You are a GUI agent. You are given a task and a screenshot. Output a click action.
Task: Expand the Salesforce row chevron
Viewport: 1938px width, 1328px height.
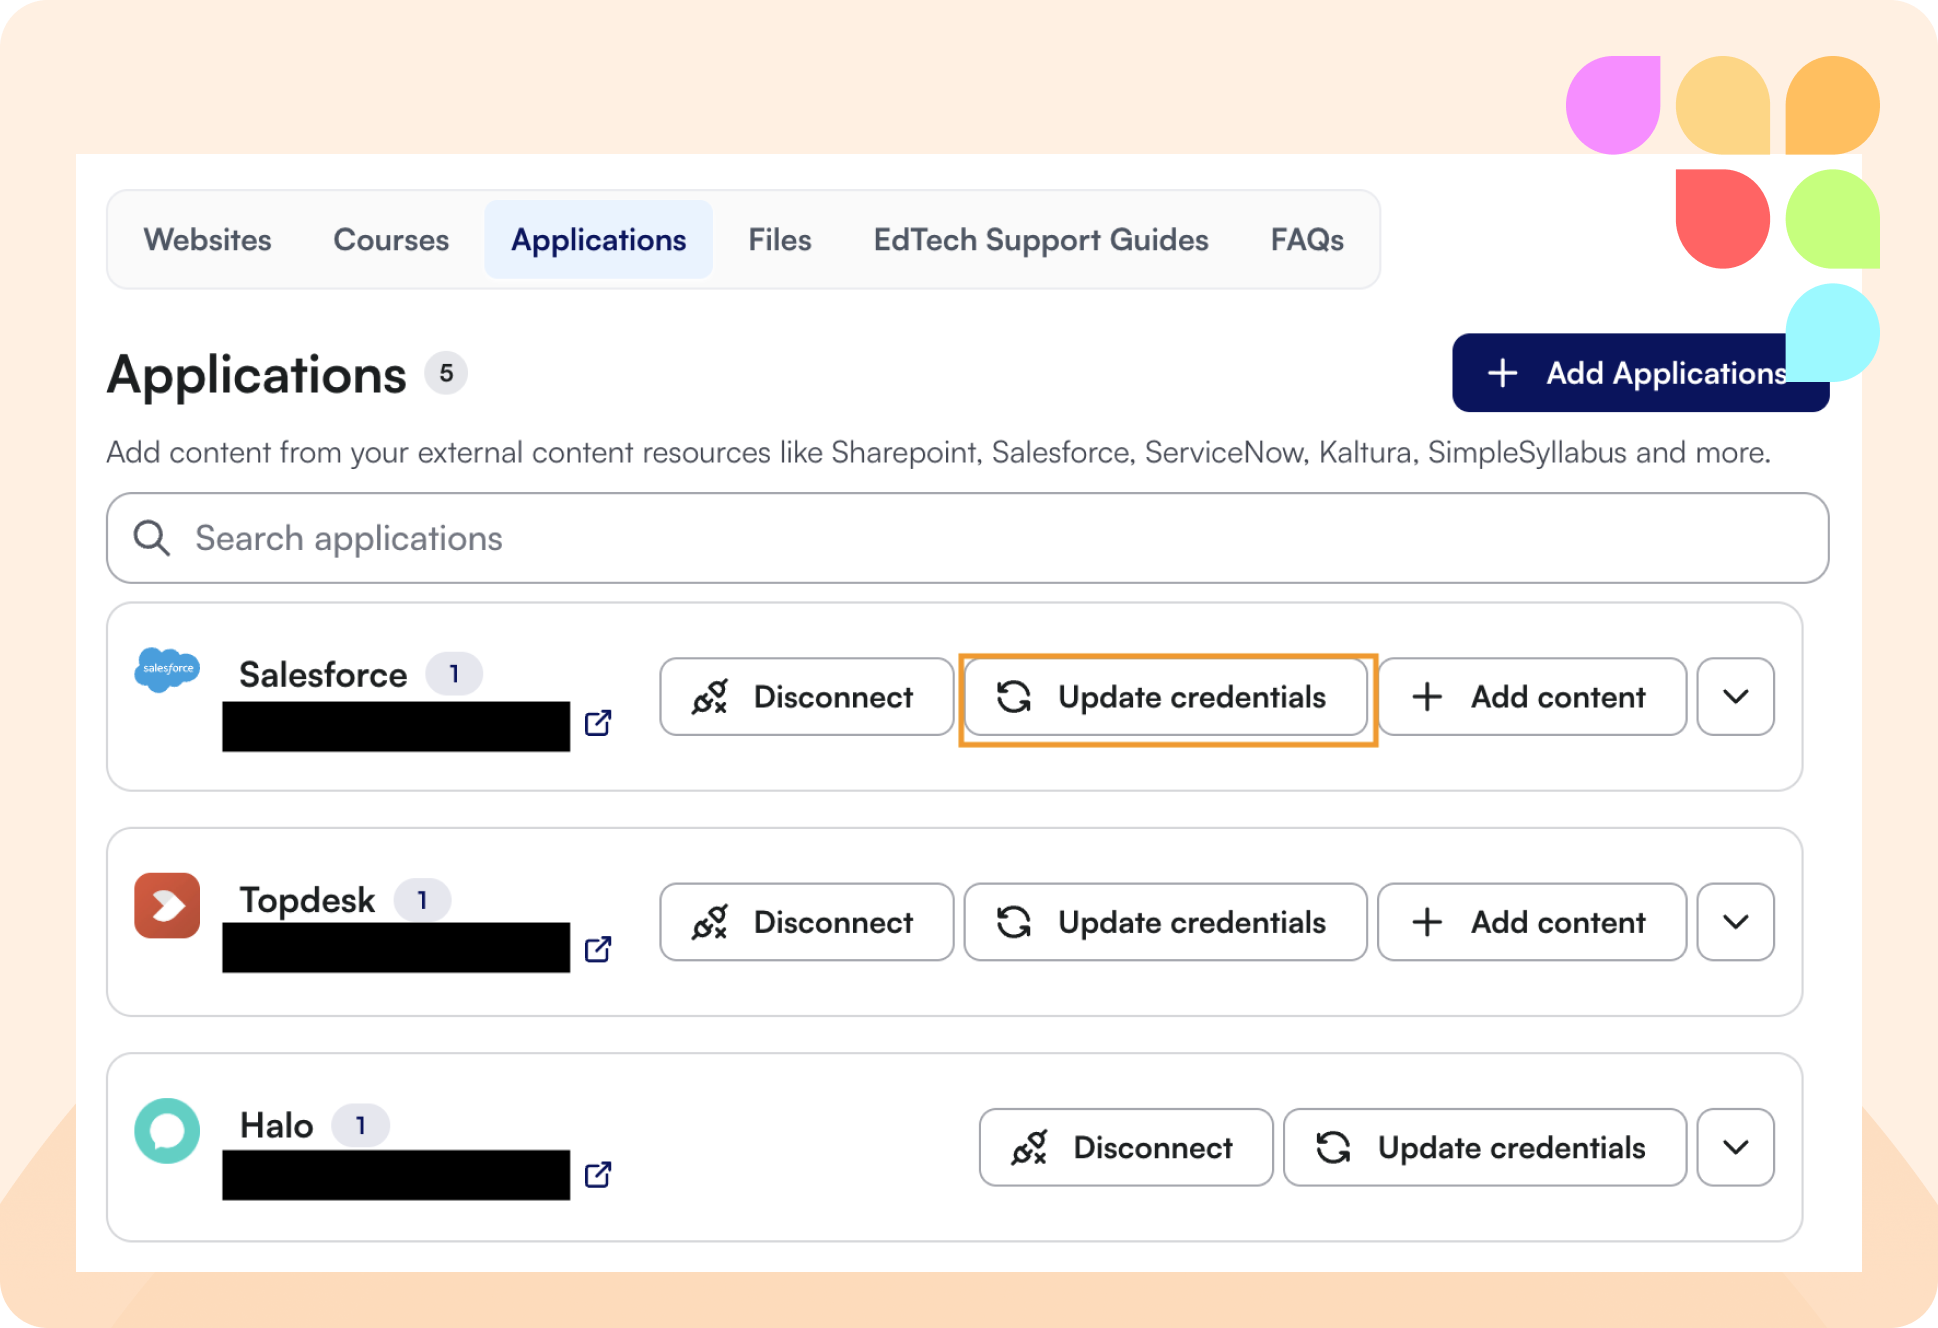tap(1735, 697)
